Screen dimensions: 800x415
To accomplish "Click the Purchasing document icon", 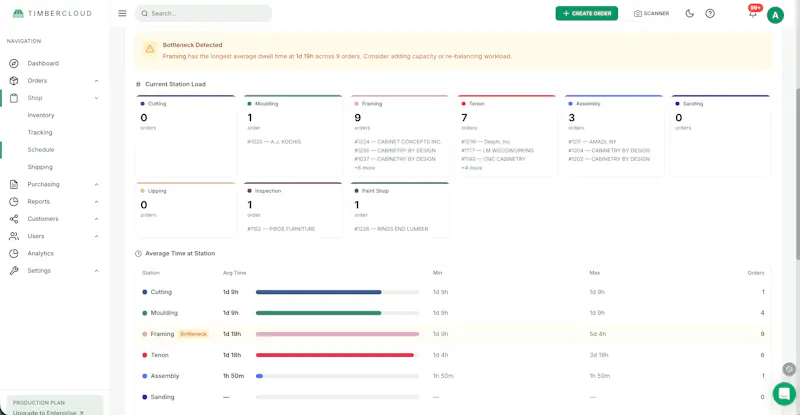I will coord(14,184).
